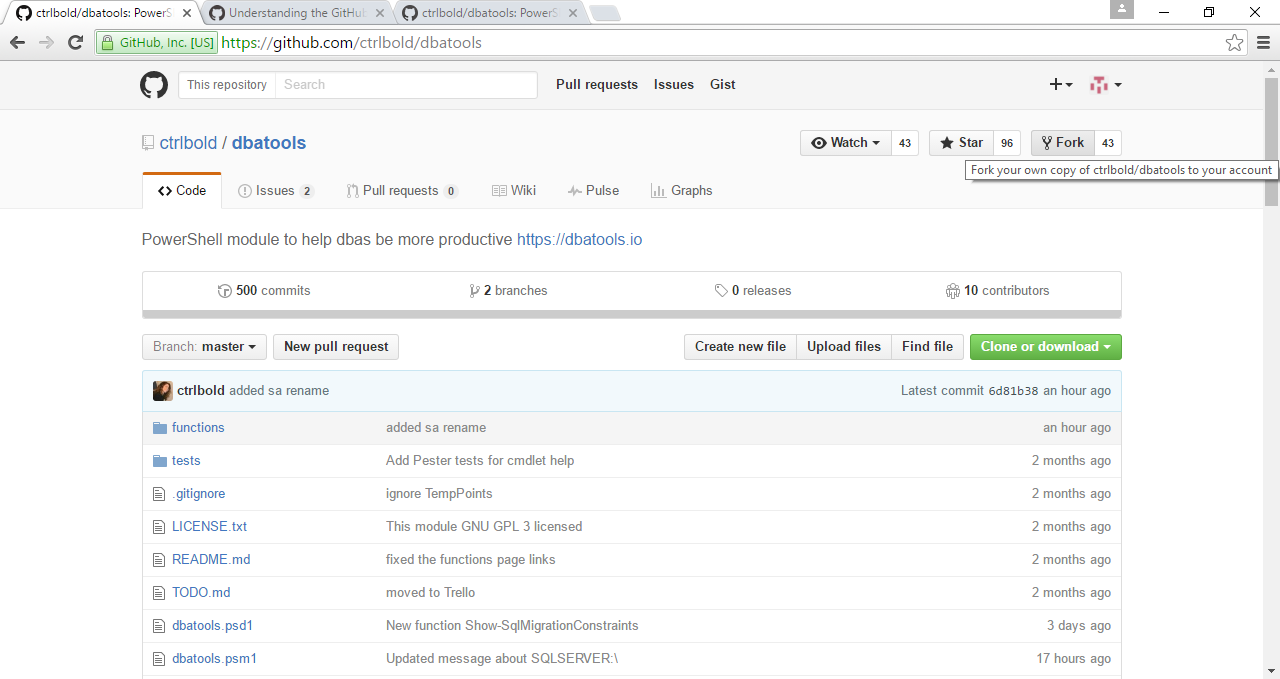
Task: Click the New pull request button
Action: (x=336, y=347)
